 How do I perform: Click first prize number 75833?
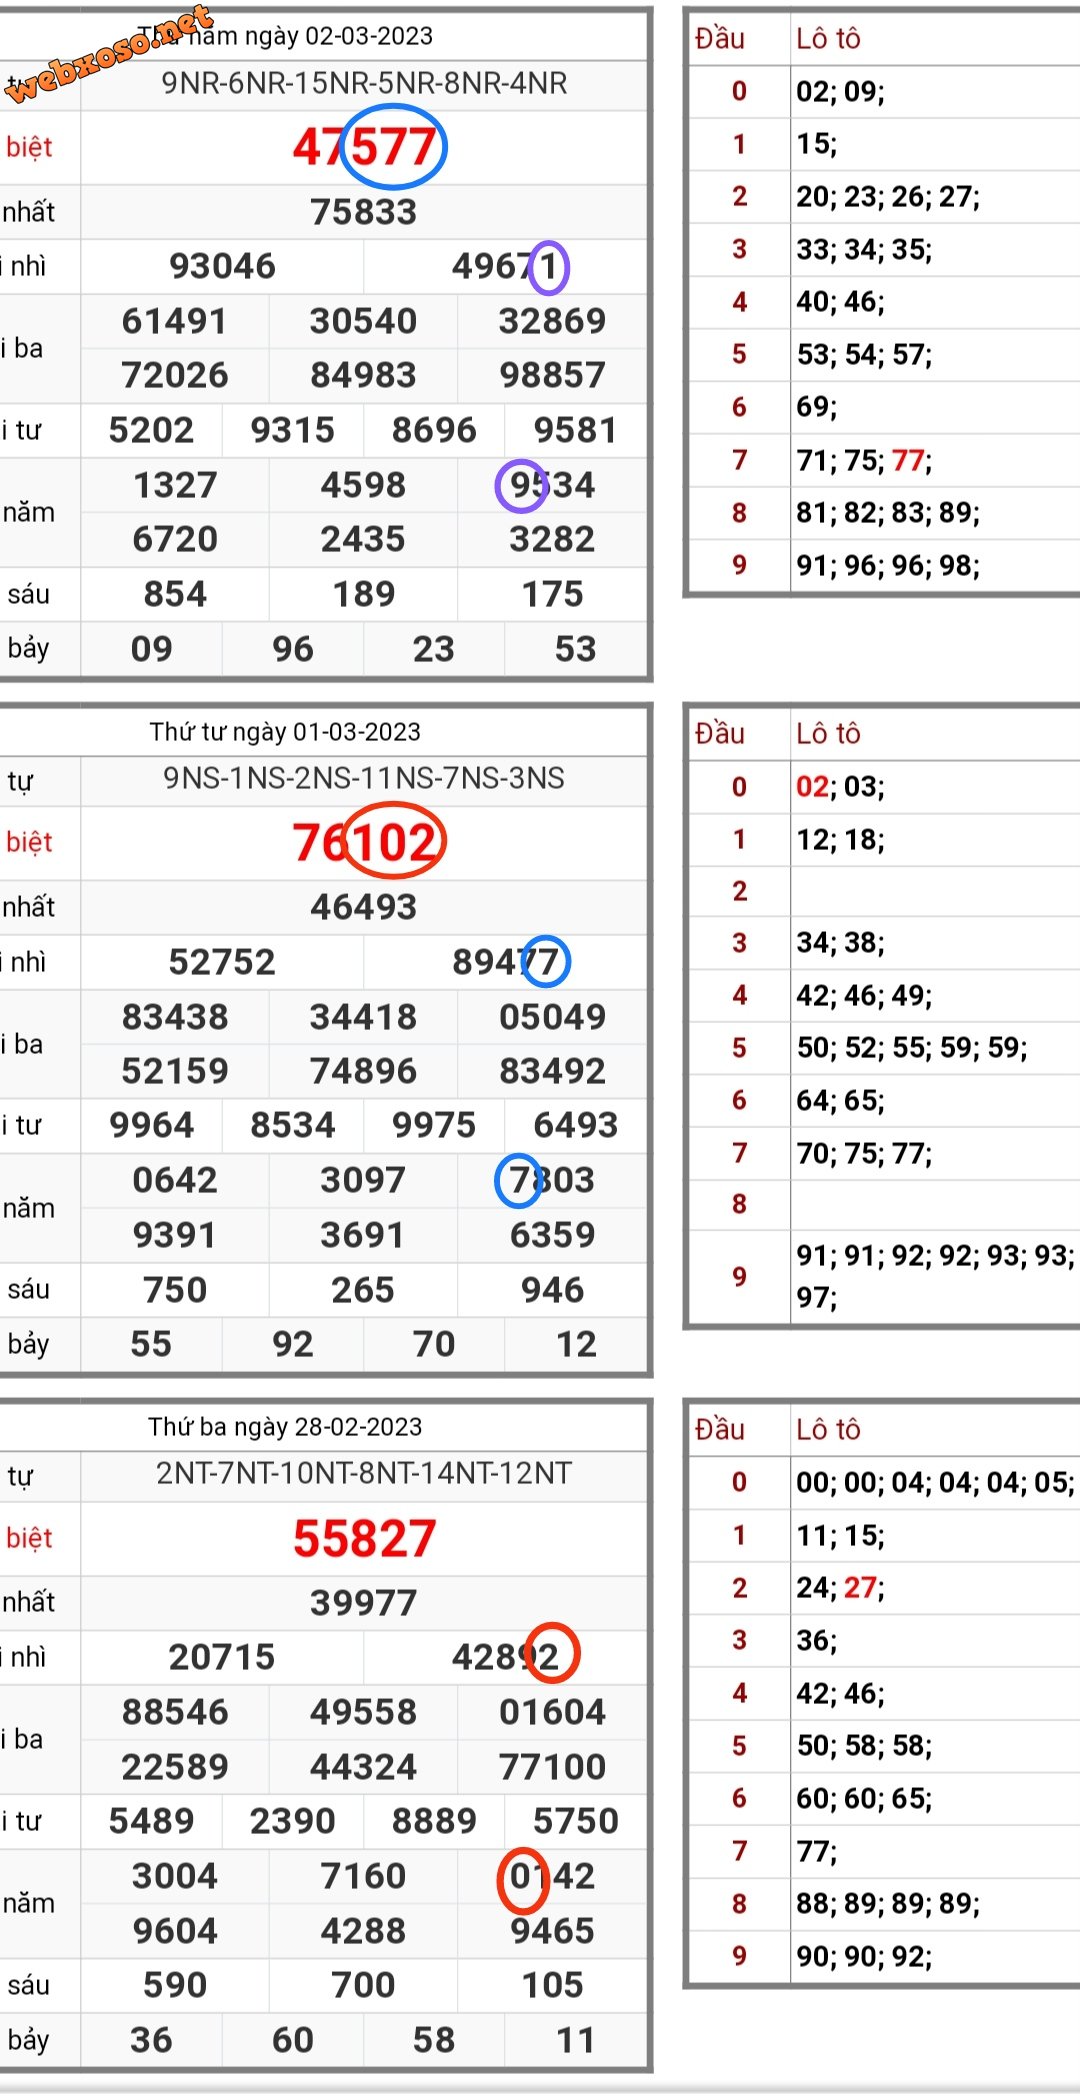364,212
